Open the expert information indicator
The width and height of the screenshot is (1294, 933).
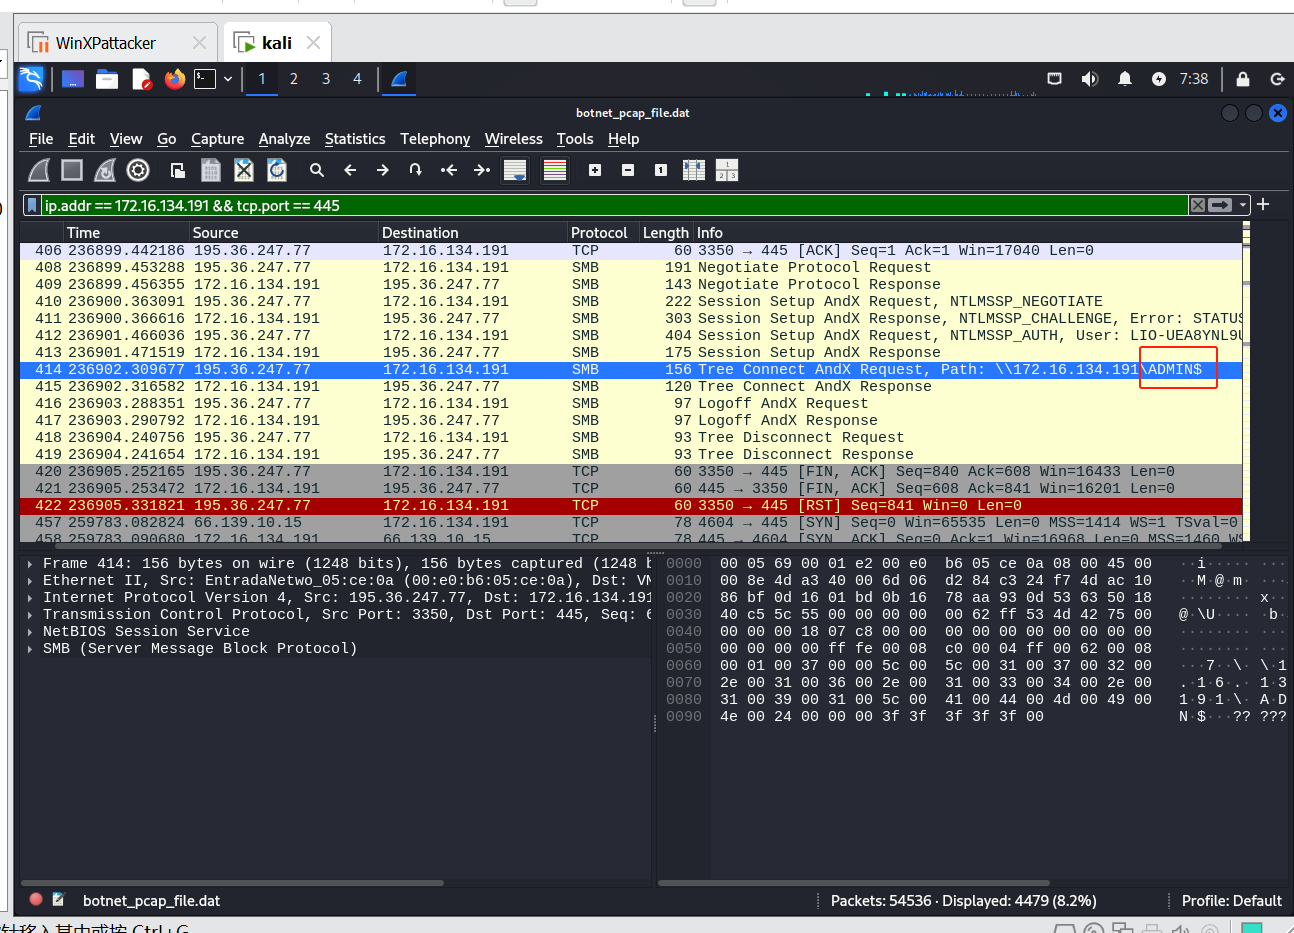pyautogui.click(x=36, y=900)
